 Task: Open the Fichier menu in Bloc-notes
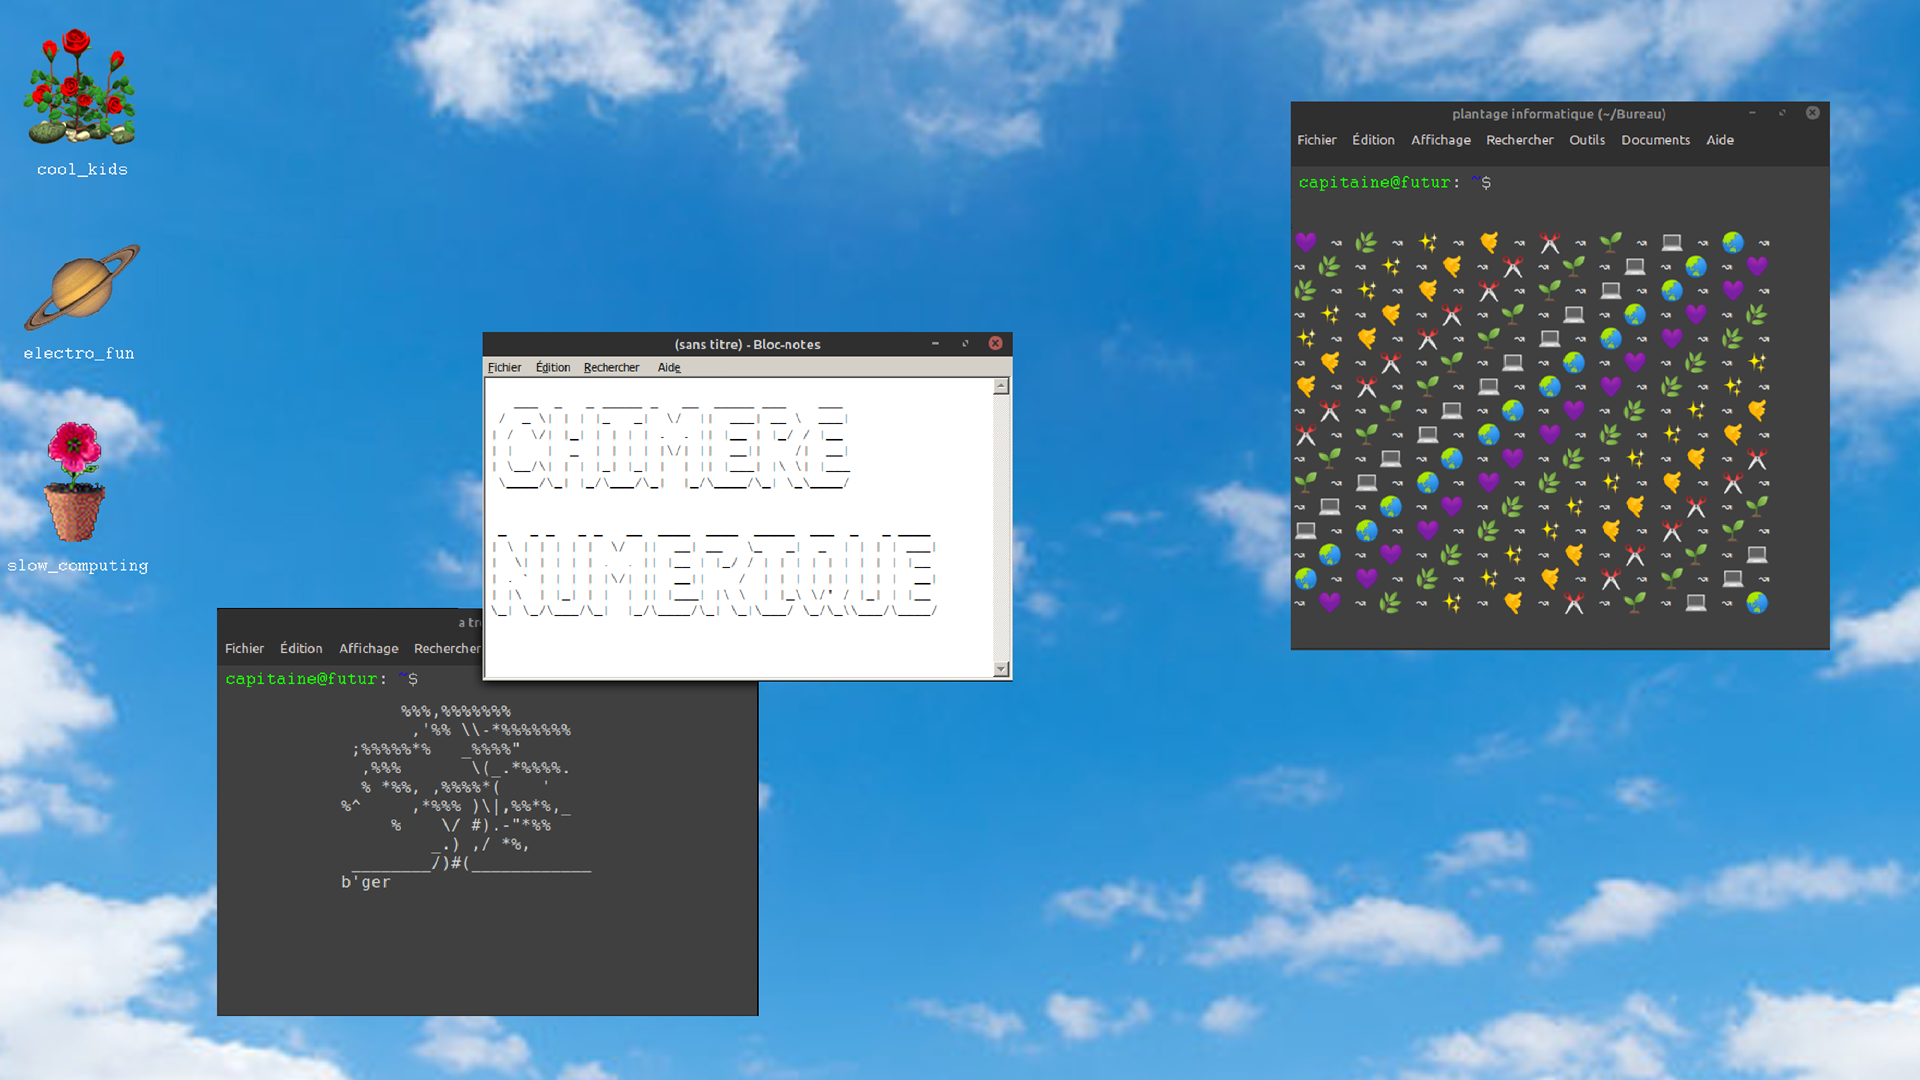click(504, 367)
